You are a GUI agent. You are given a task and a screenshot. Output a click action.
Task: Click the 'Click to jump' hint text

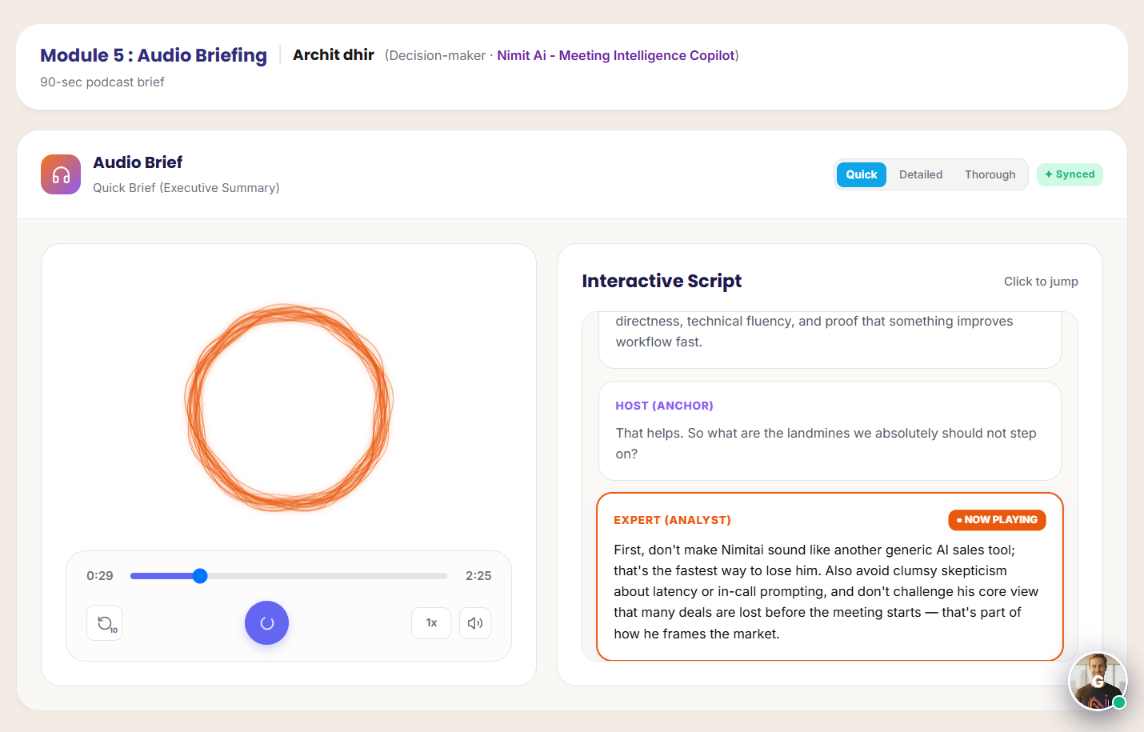pos(1040,282)
